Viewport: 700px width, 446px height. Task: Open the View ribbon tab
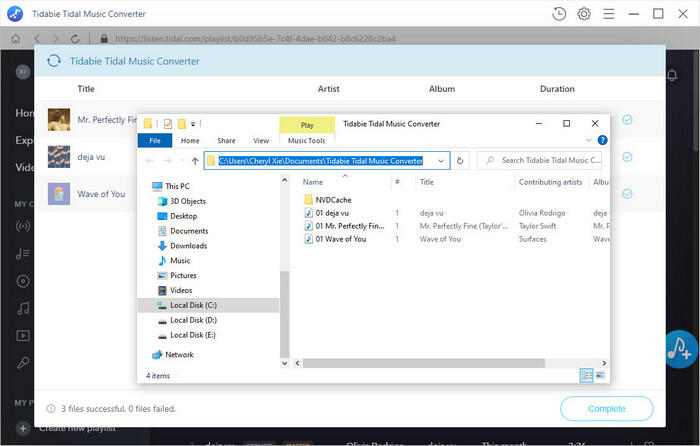coord(261,141)
